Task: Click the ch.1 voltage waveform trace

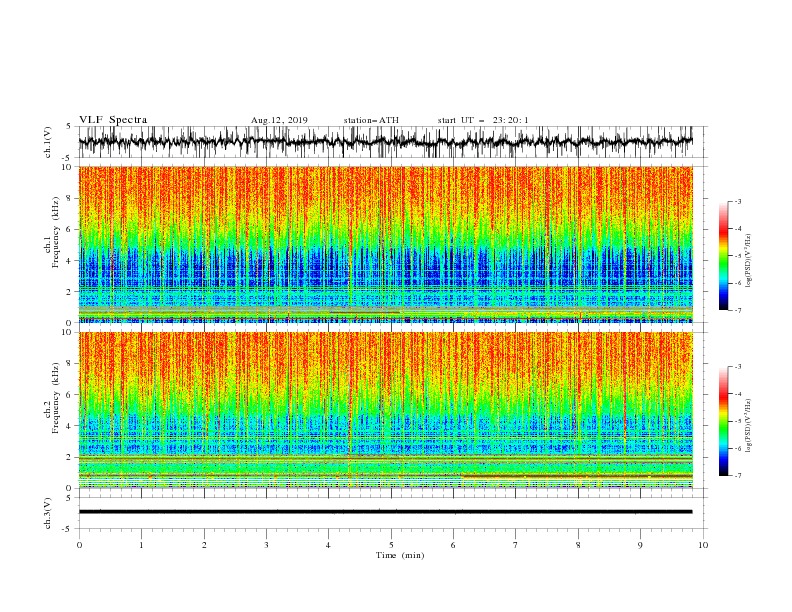Action: tap(385, 142)
